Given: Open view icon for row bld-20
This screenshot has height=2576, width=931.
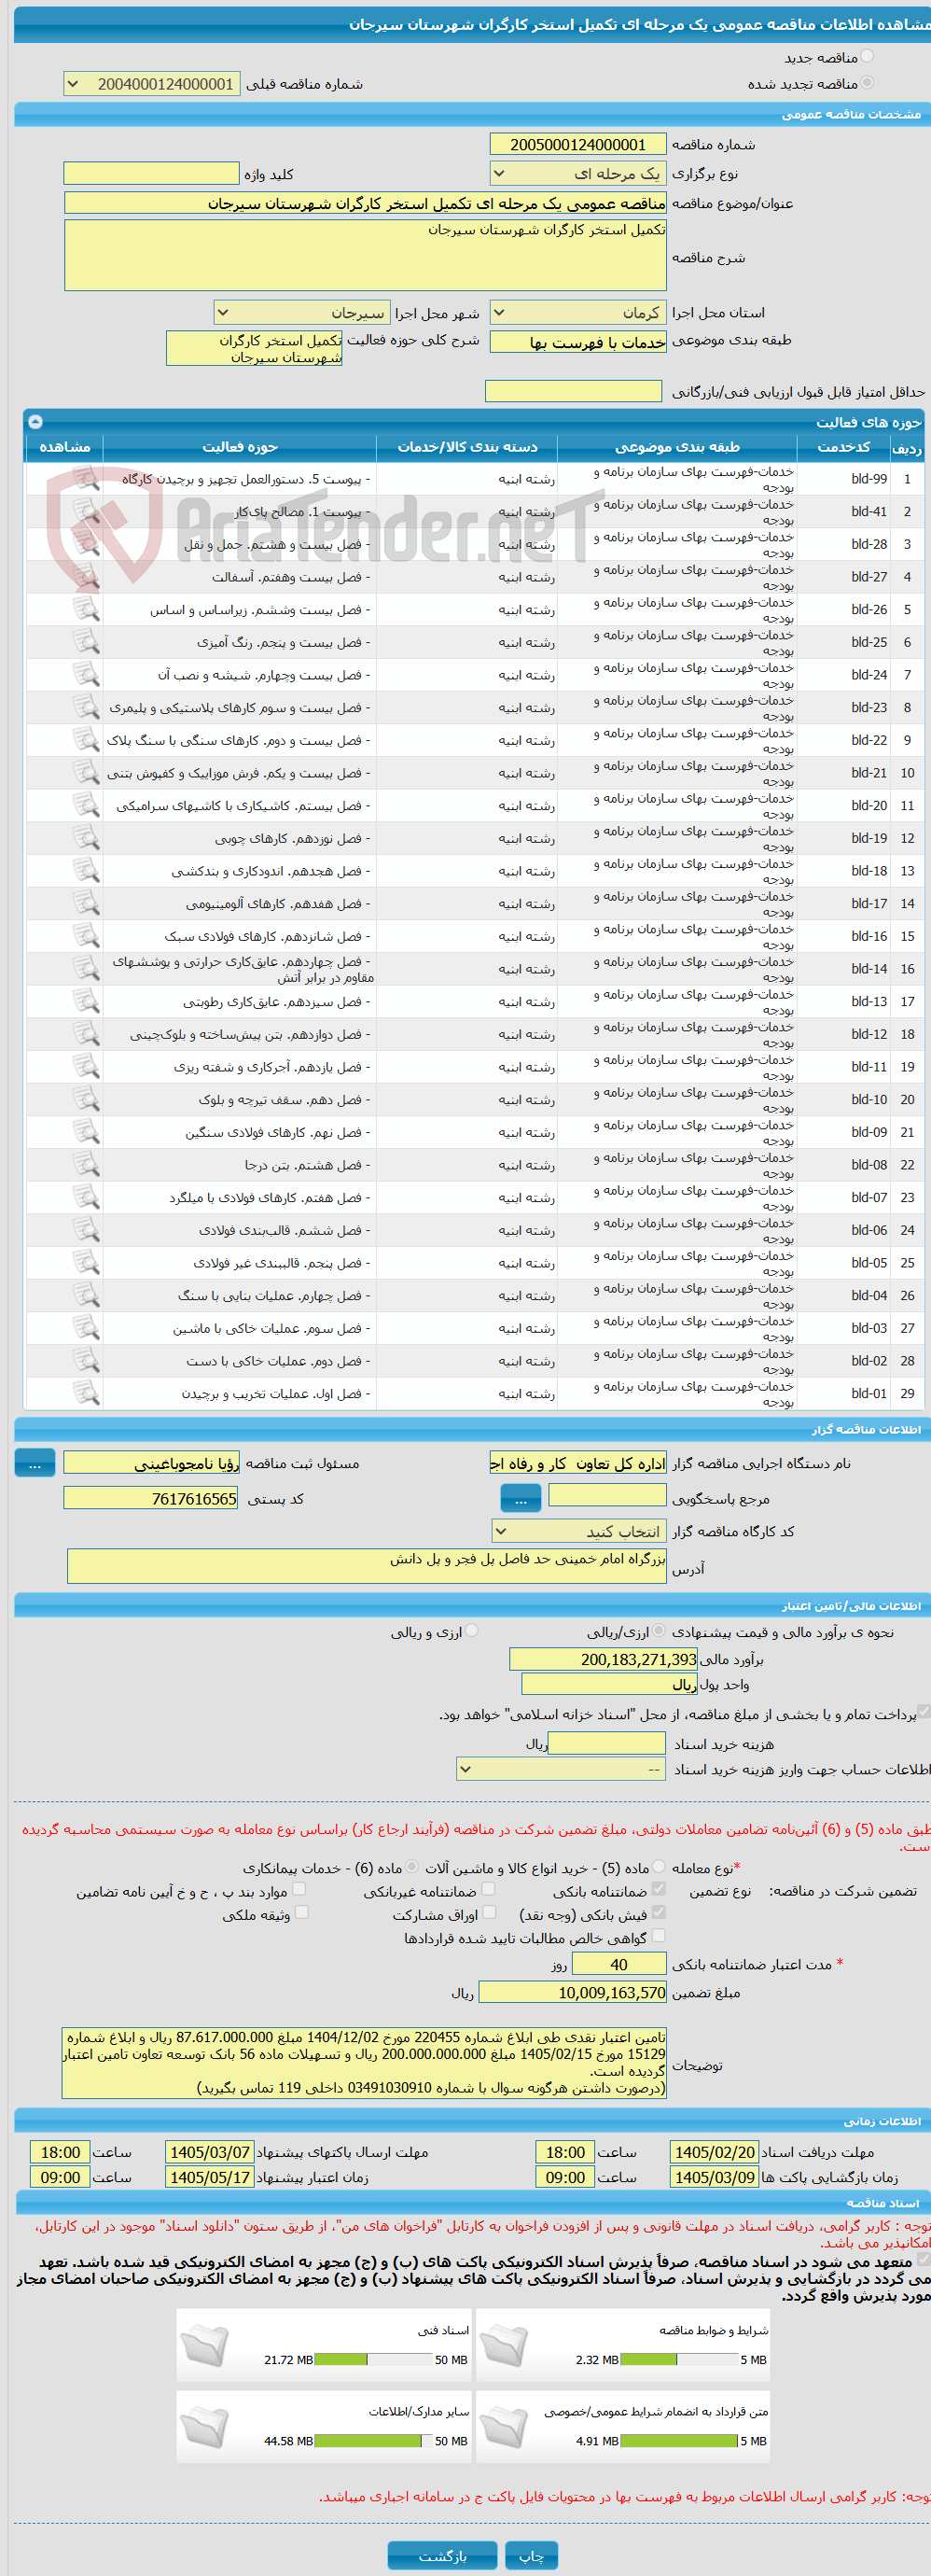Looking at the screenshot, I should point(86,806).
